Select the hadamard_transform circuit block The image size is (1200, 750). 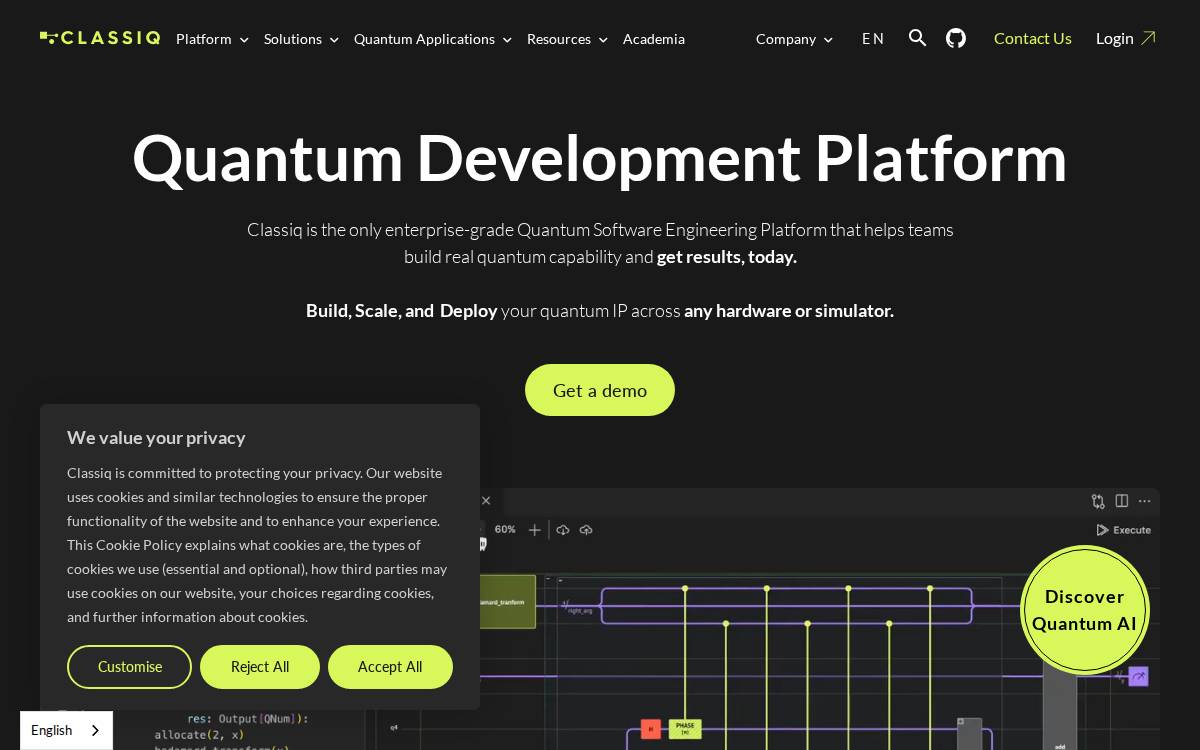[507, 602]
